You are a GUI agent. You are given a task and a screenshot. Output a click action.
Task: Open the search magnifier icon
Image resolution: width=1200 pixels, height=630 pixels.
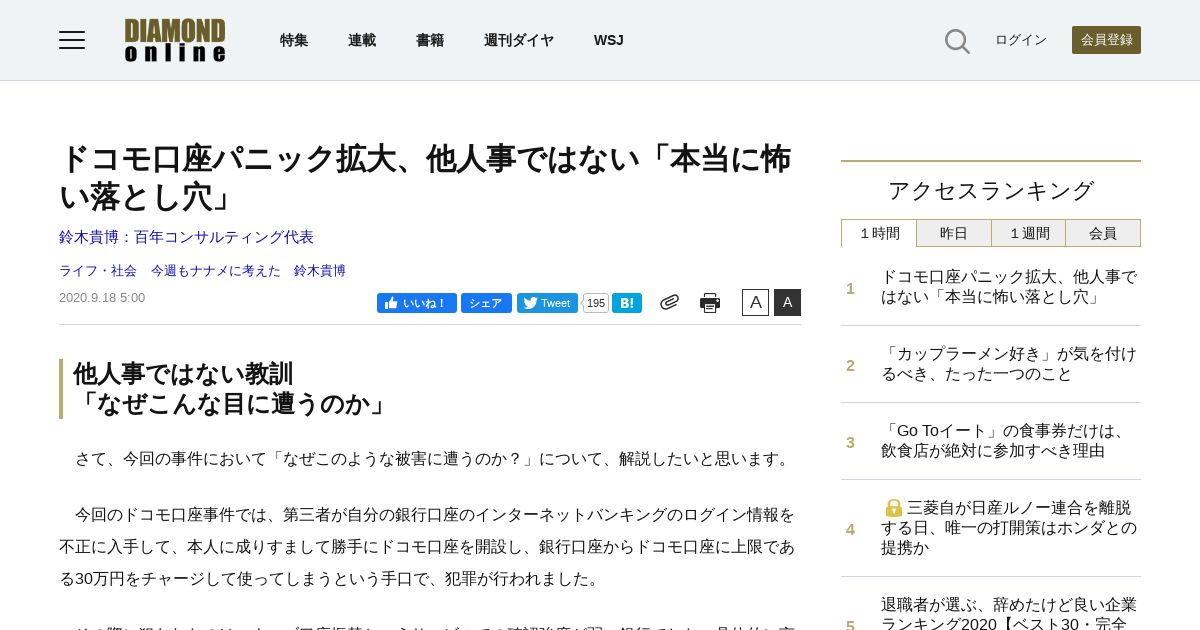957,41
